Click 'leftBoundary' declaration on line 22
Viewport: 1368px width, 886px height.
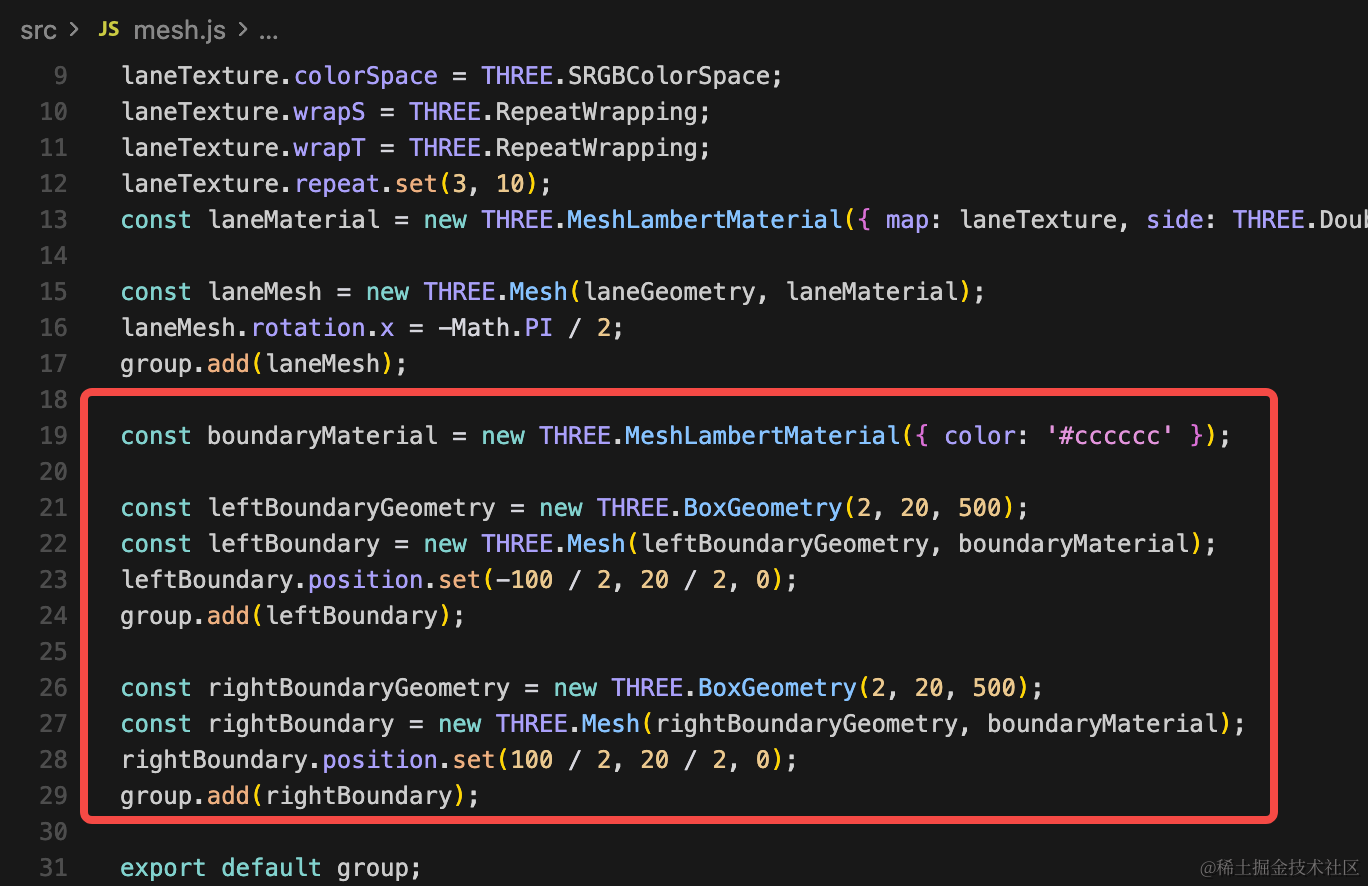coord(293,544)
